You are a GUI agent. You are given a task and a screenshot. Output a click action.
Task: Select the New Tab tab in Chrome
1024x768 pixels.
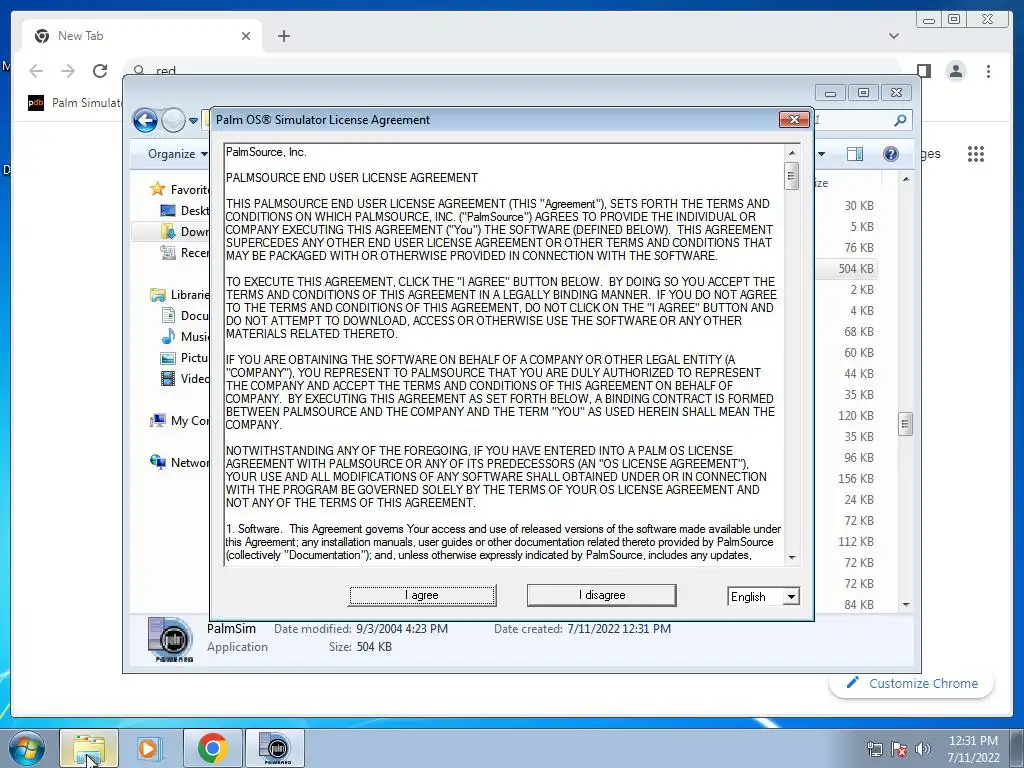click(142, 36)
